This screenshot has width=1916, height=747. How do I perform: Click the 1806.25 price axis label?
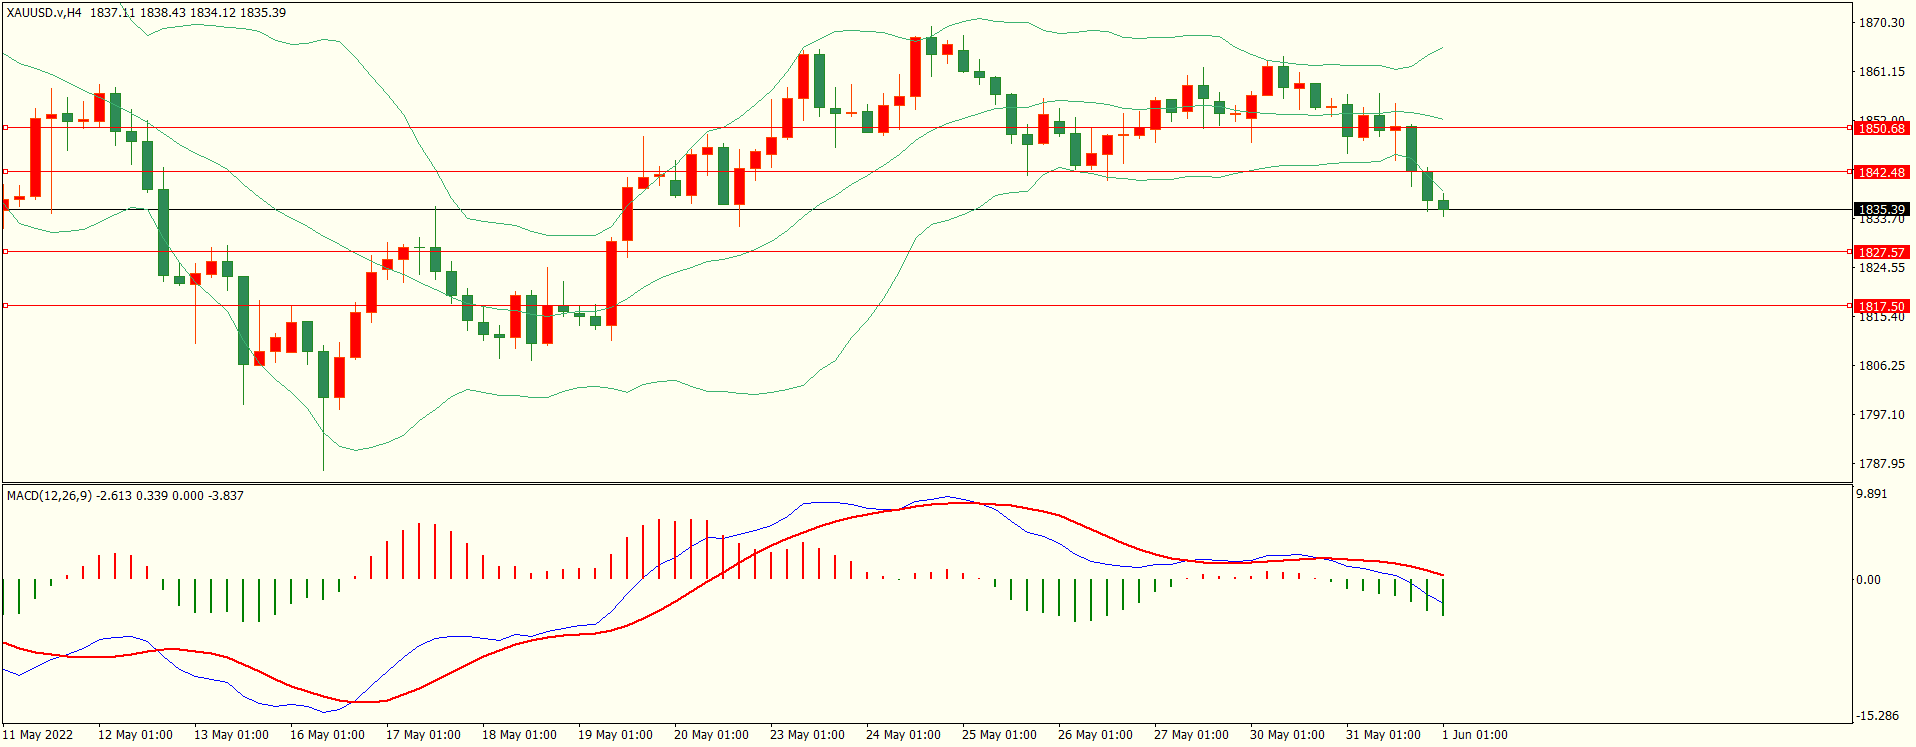pos(1881,366)
